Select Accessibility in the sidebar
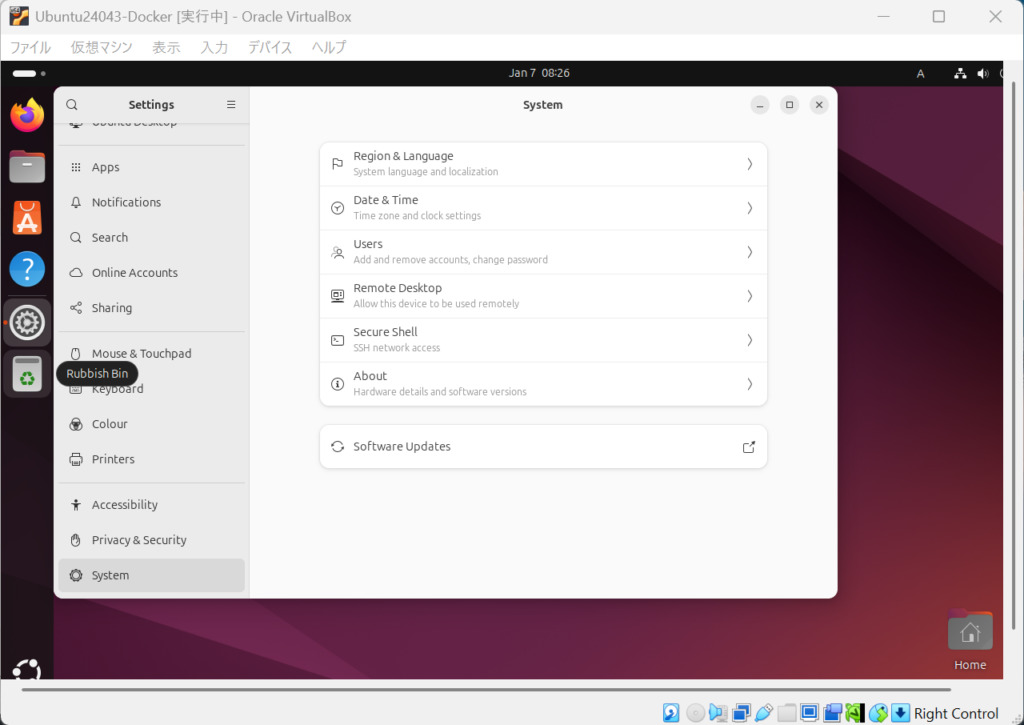The height and width of the screenshot is (725, 1024). point(125,505)
